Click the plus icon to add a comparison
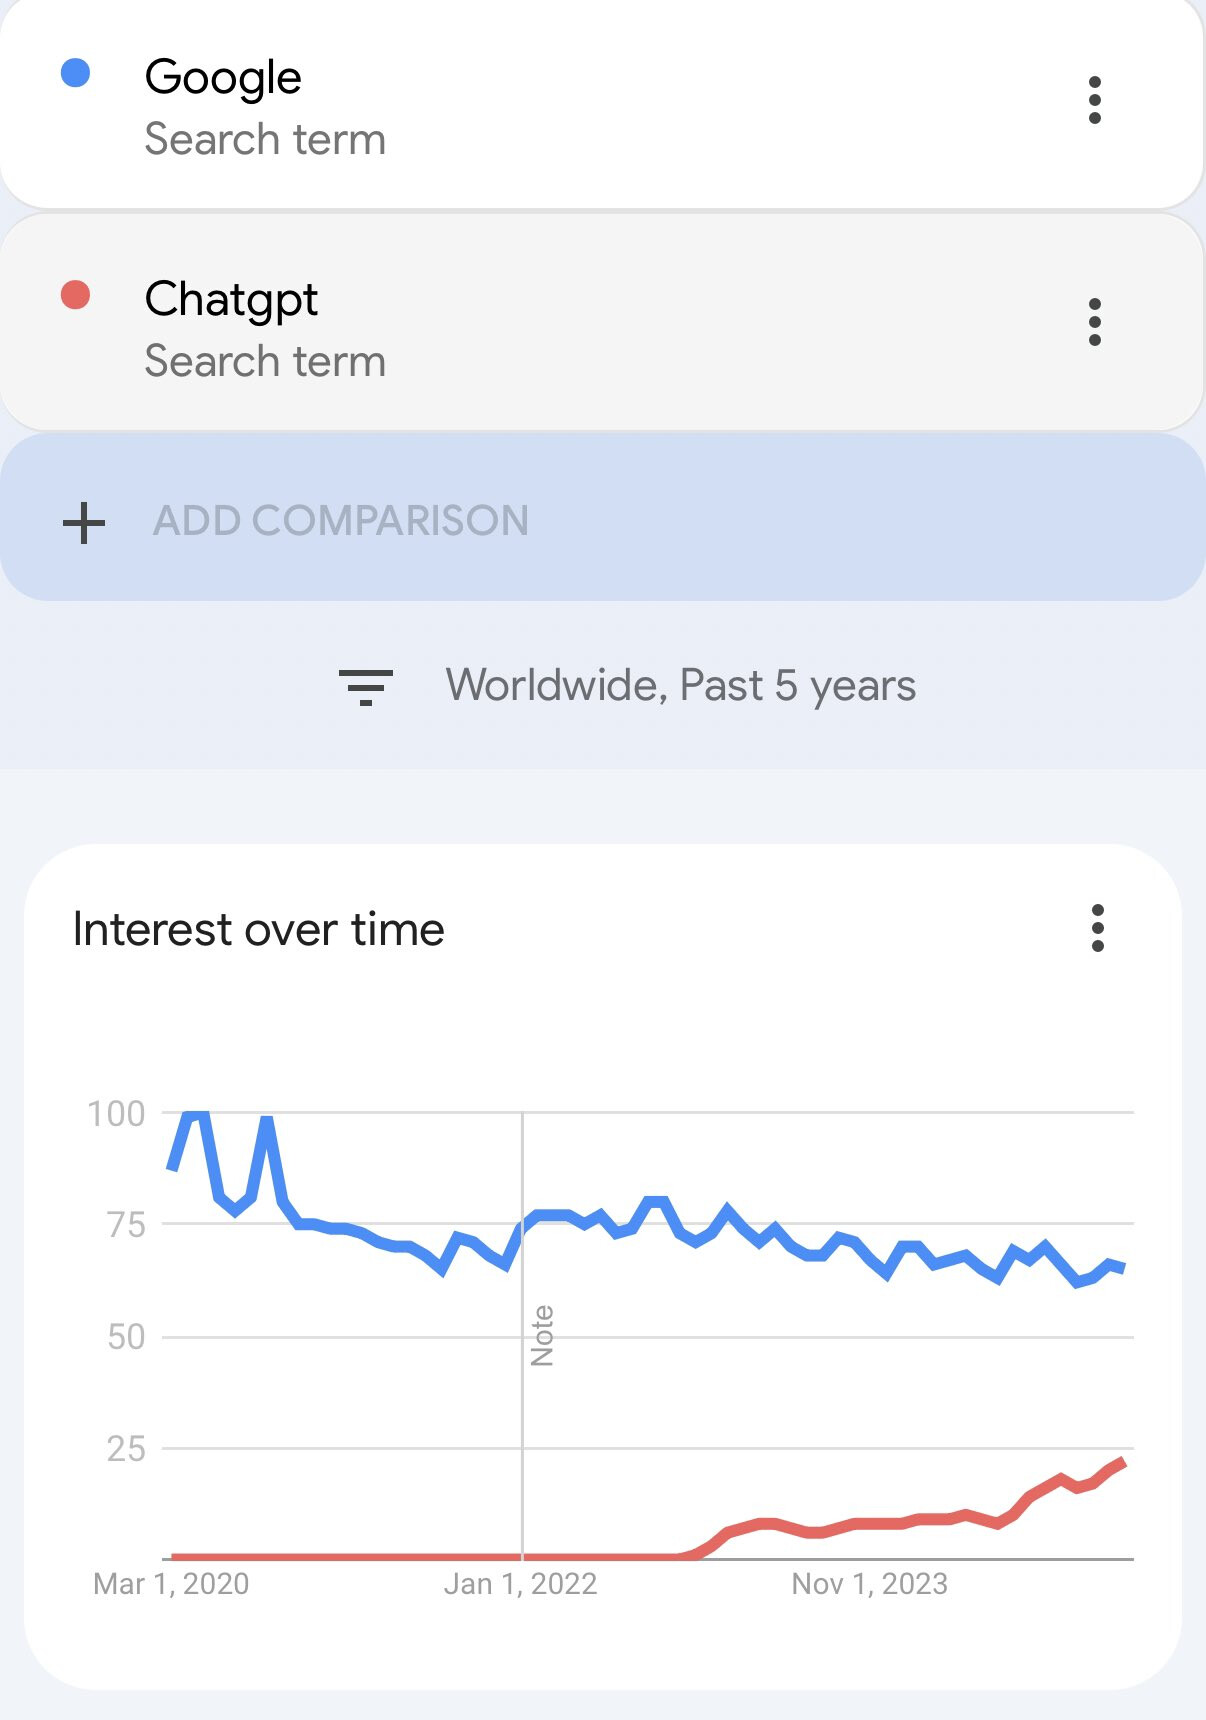1206x1720 pixels. tap(84, 523)
